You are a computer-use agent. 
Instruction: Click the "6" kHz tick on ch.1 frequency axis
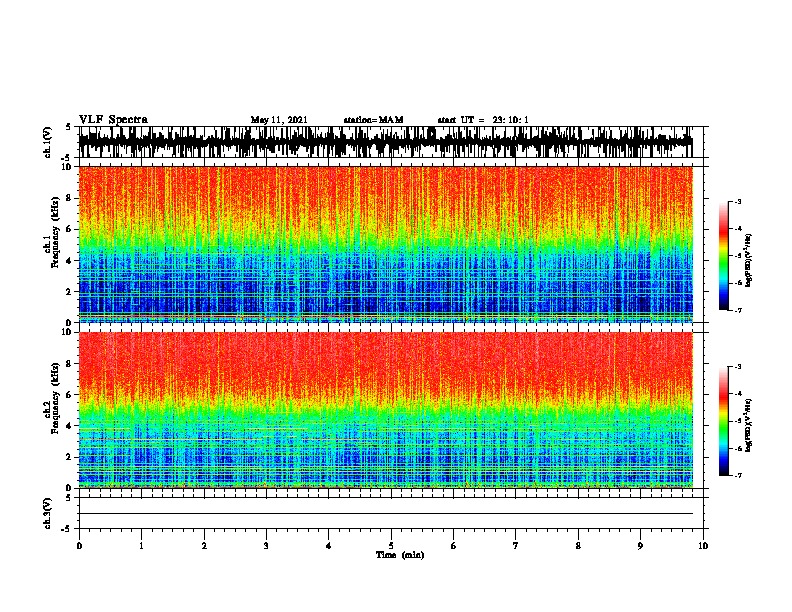click(70, 229)
